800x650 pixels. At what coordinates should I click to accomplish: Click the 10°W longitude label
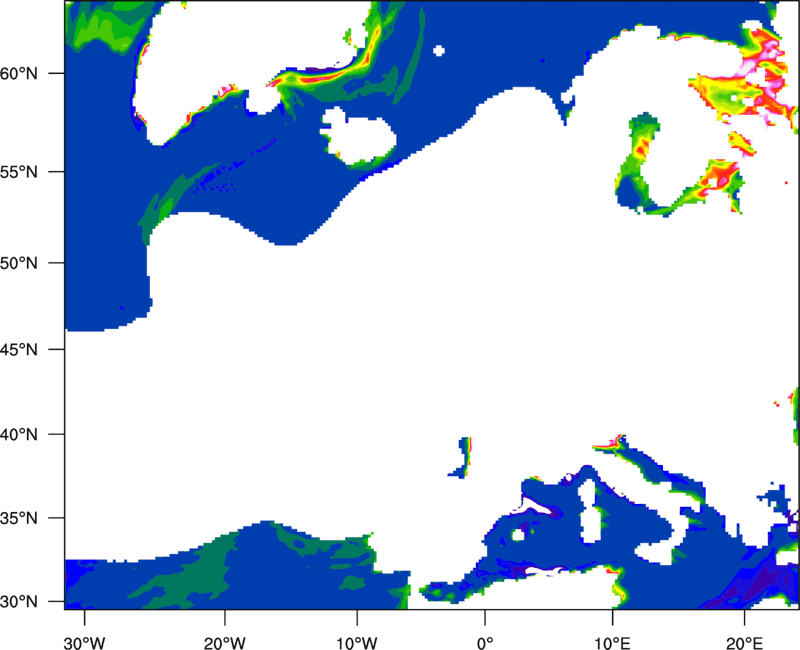coord(357,643)
